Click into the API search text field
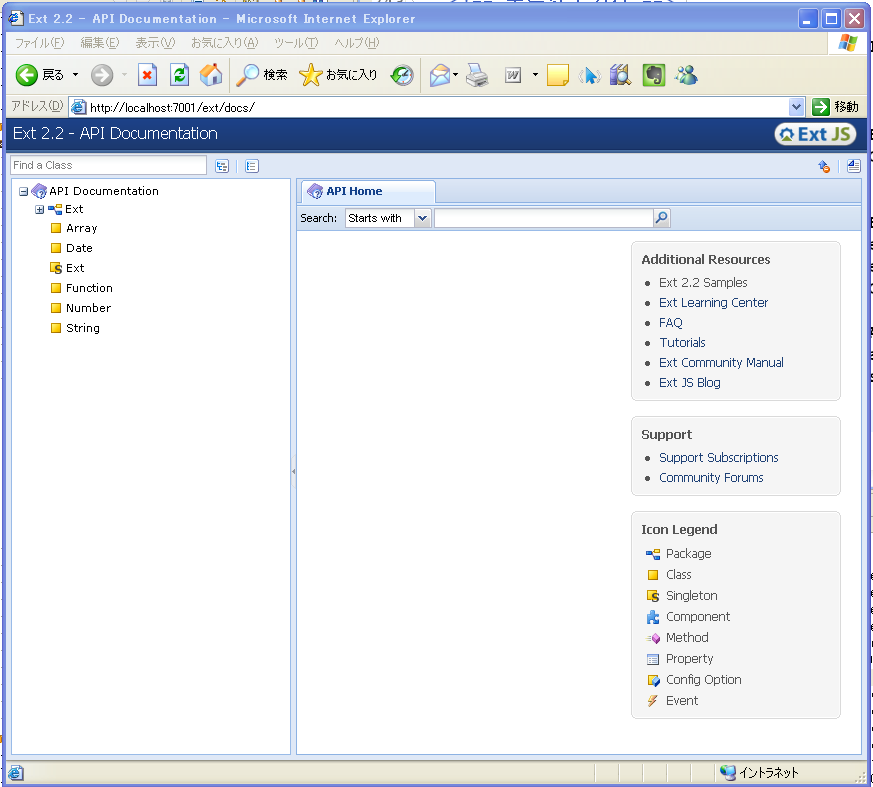 pyautogui.click(x=543, y=218)
